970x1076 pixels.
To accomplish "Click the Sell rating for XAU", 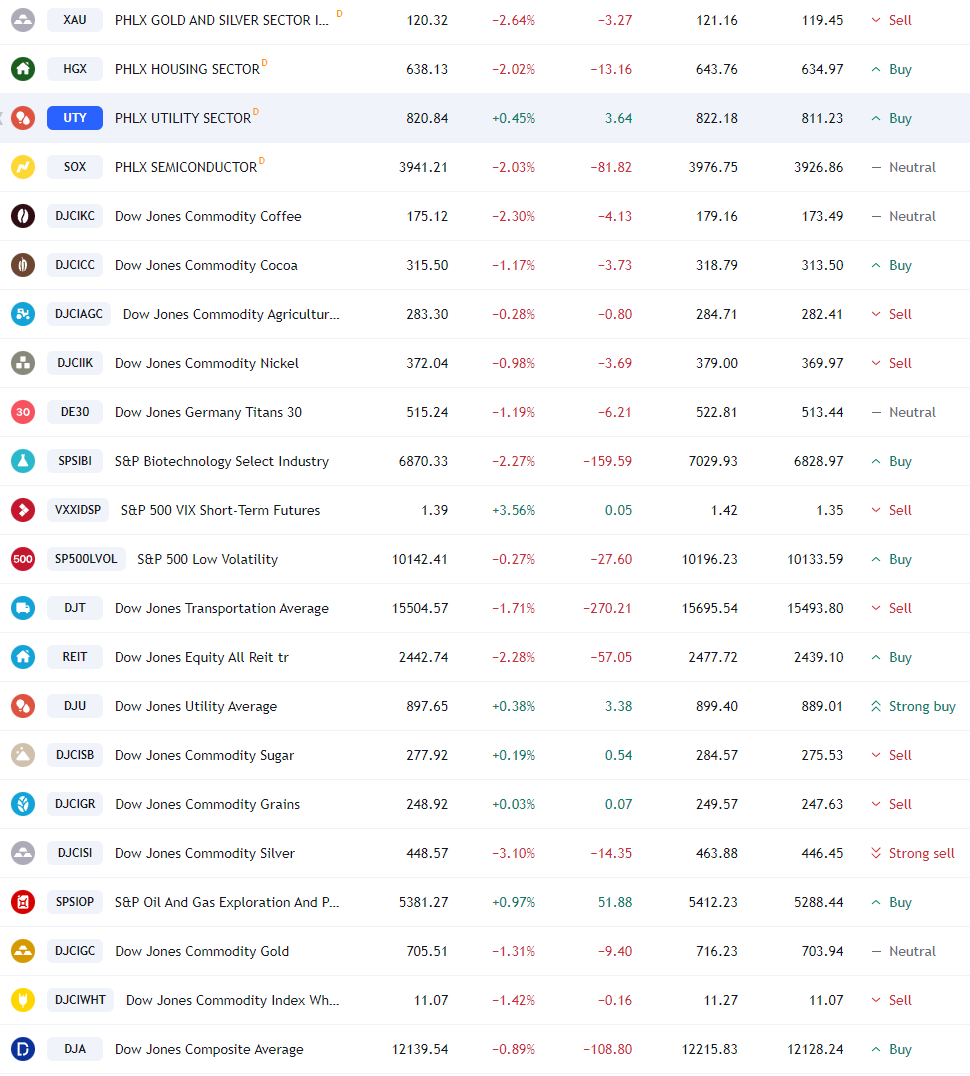I will coord(891,21).
